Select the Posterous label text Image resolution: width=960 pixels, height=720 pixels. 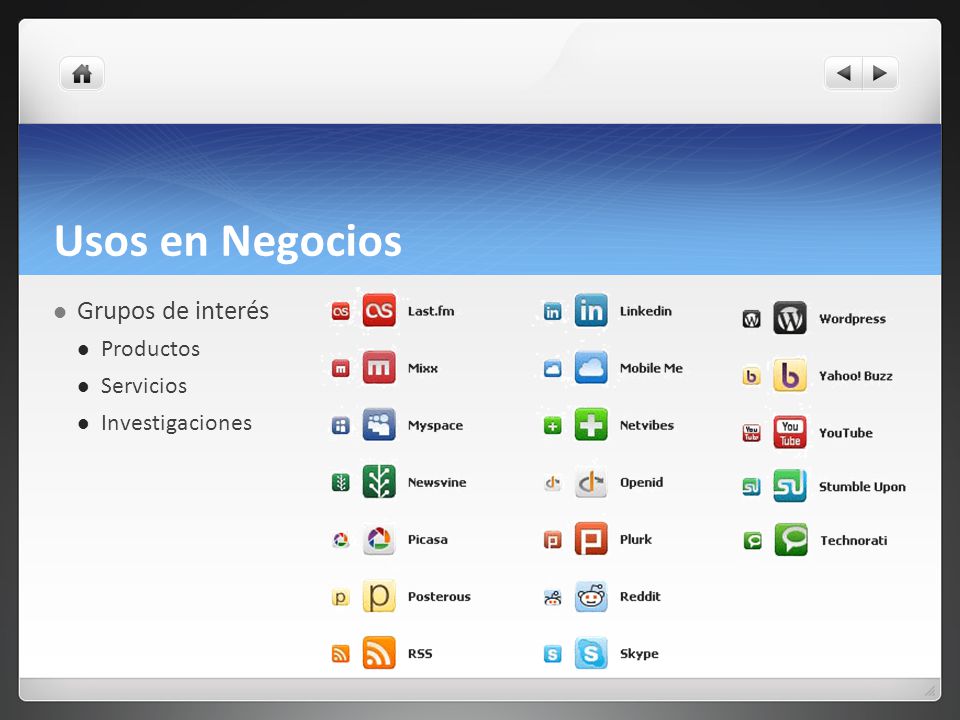coord(439,596)
